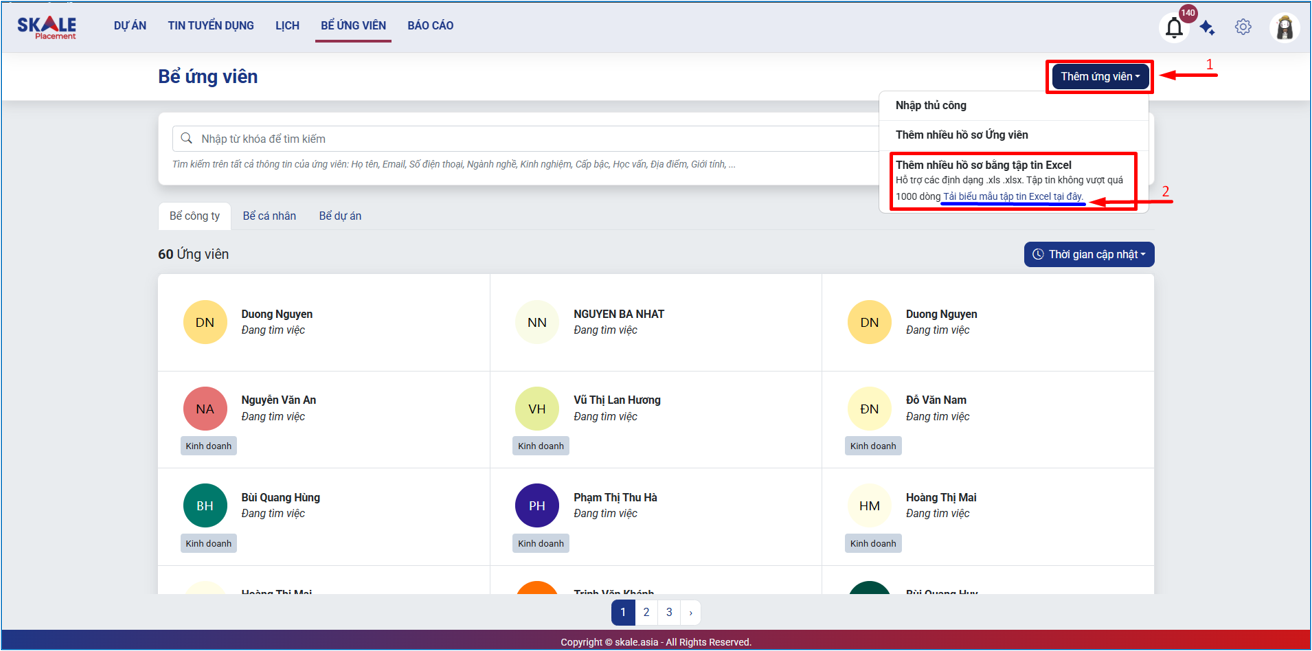Click the Tải biểu mẫu tập tin Excel link

point(1013,197)
